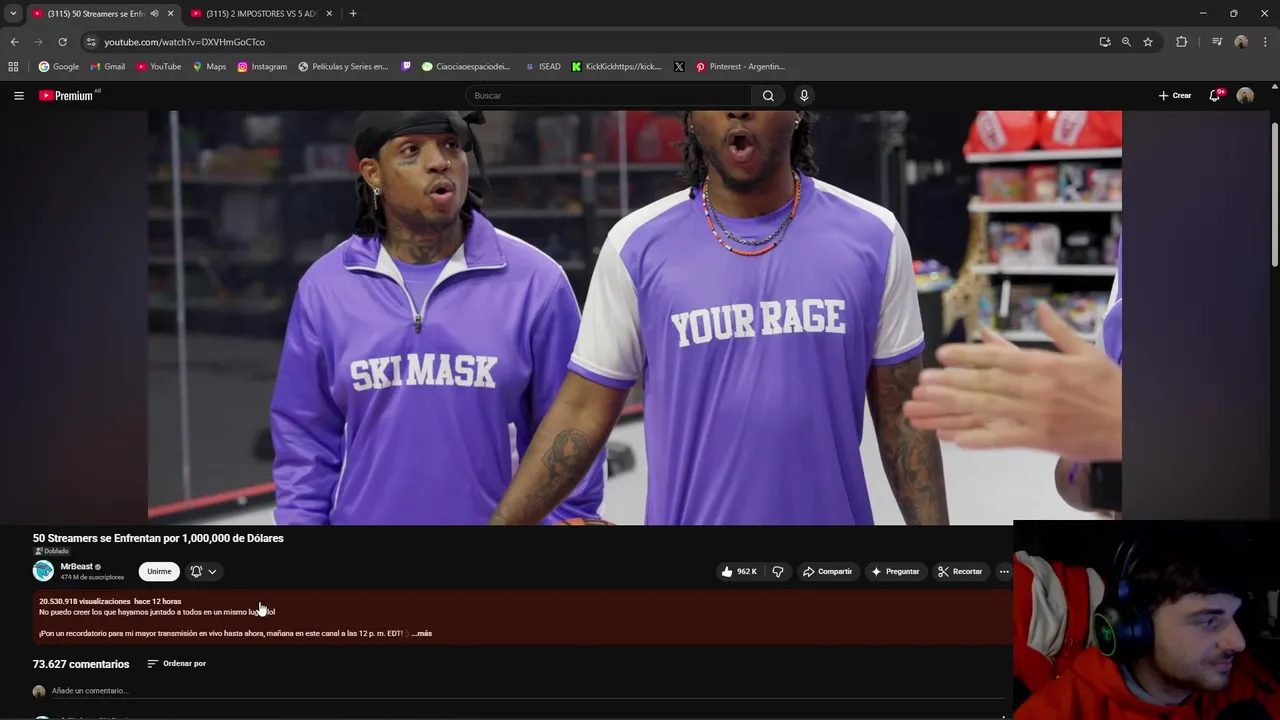
Task: Open media controls icon in toolbar
Action: click(1217, 42)
